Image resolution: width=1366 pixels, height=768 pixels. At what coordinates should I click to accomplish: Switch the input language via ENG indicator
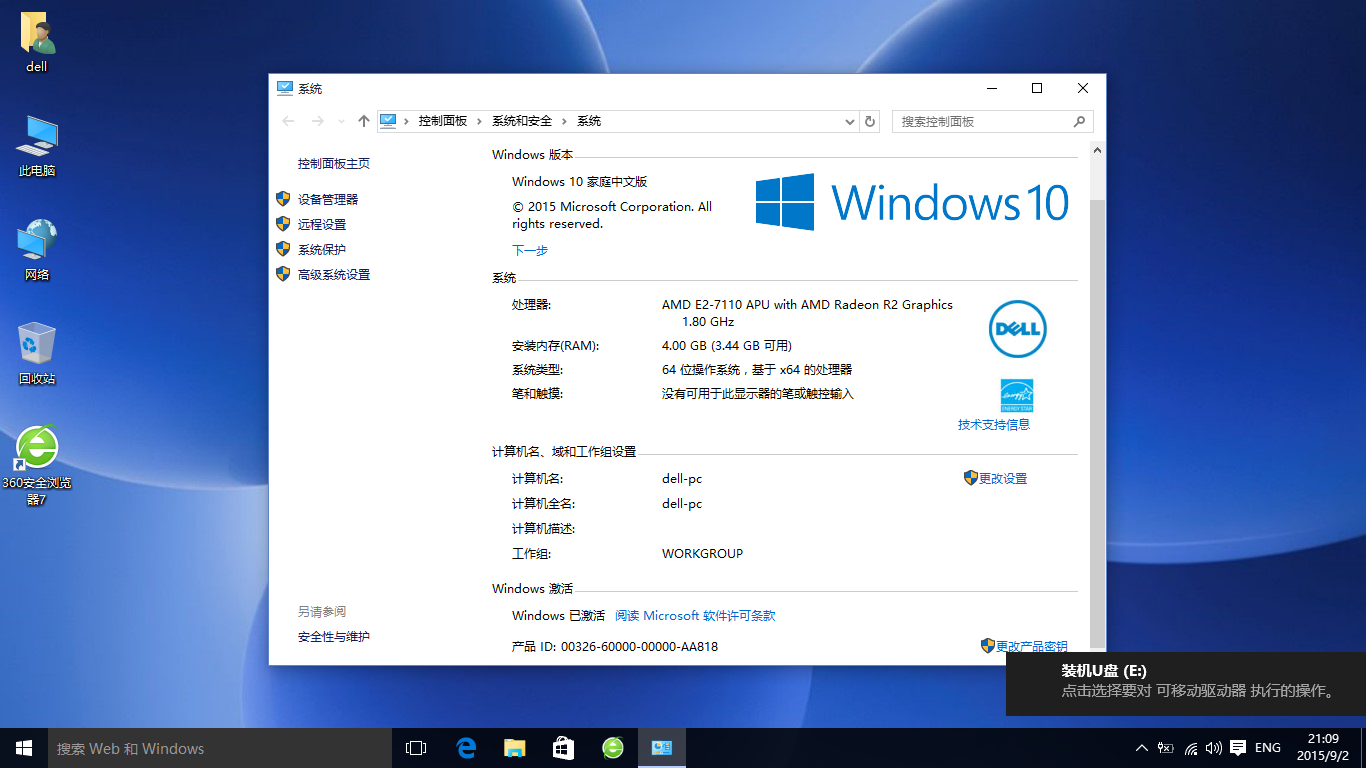1268,748
